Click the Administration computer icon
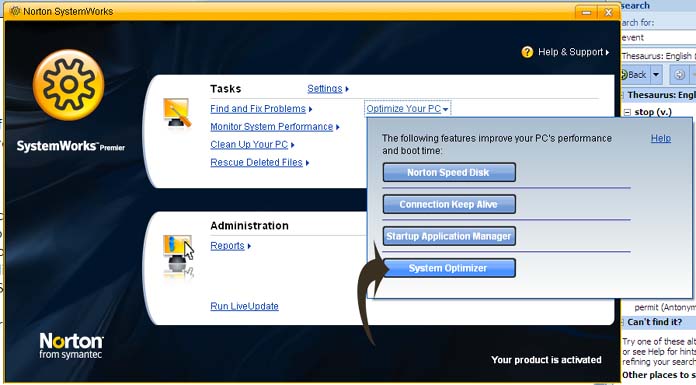The height and width of the screenshot is (385, 696). [178, 257]
